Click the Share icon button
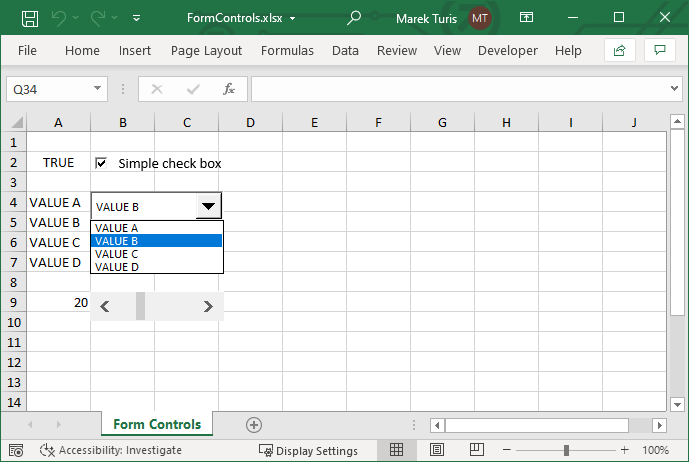This screenshot has height=462, width=689. click(620, 50)
